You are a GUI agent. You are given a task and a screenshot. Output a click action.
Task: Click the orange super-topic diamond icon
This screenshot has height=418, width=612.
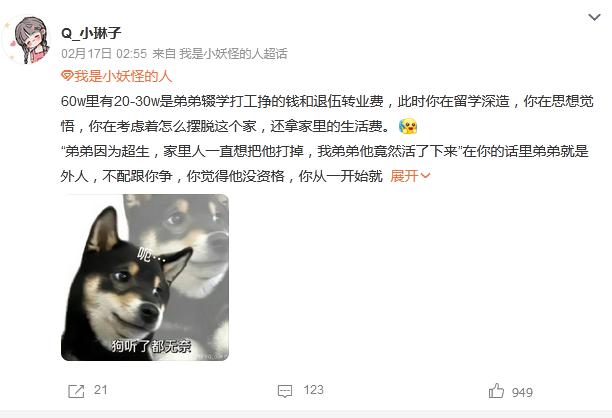[67, 76]
